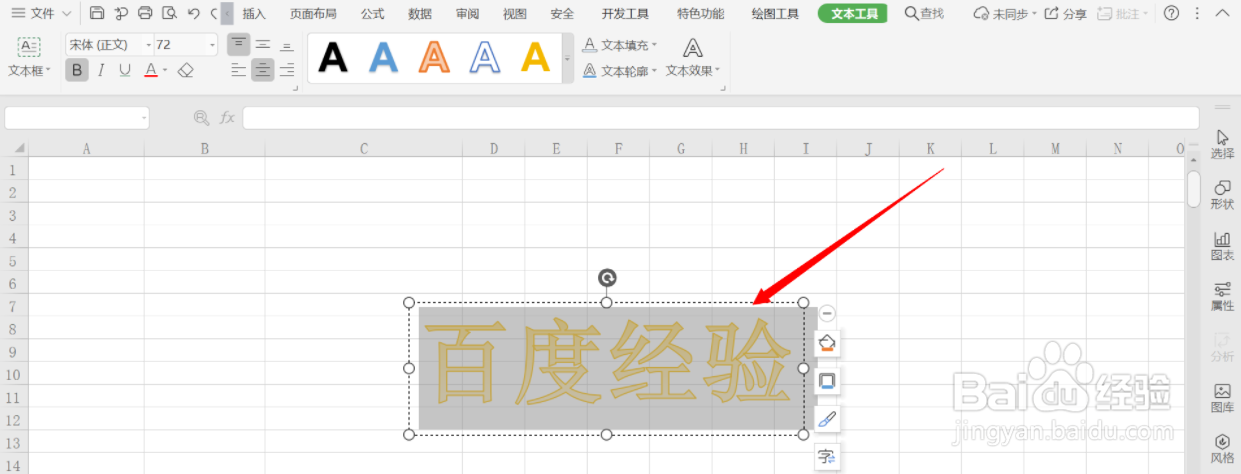Open 图库 gallery panel in sidebar
This screenshot has height=474, width=1241.
click(1222, 398)
